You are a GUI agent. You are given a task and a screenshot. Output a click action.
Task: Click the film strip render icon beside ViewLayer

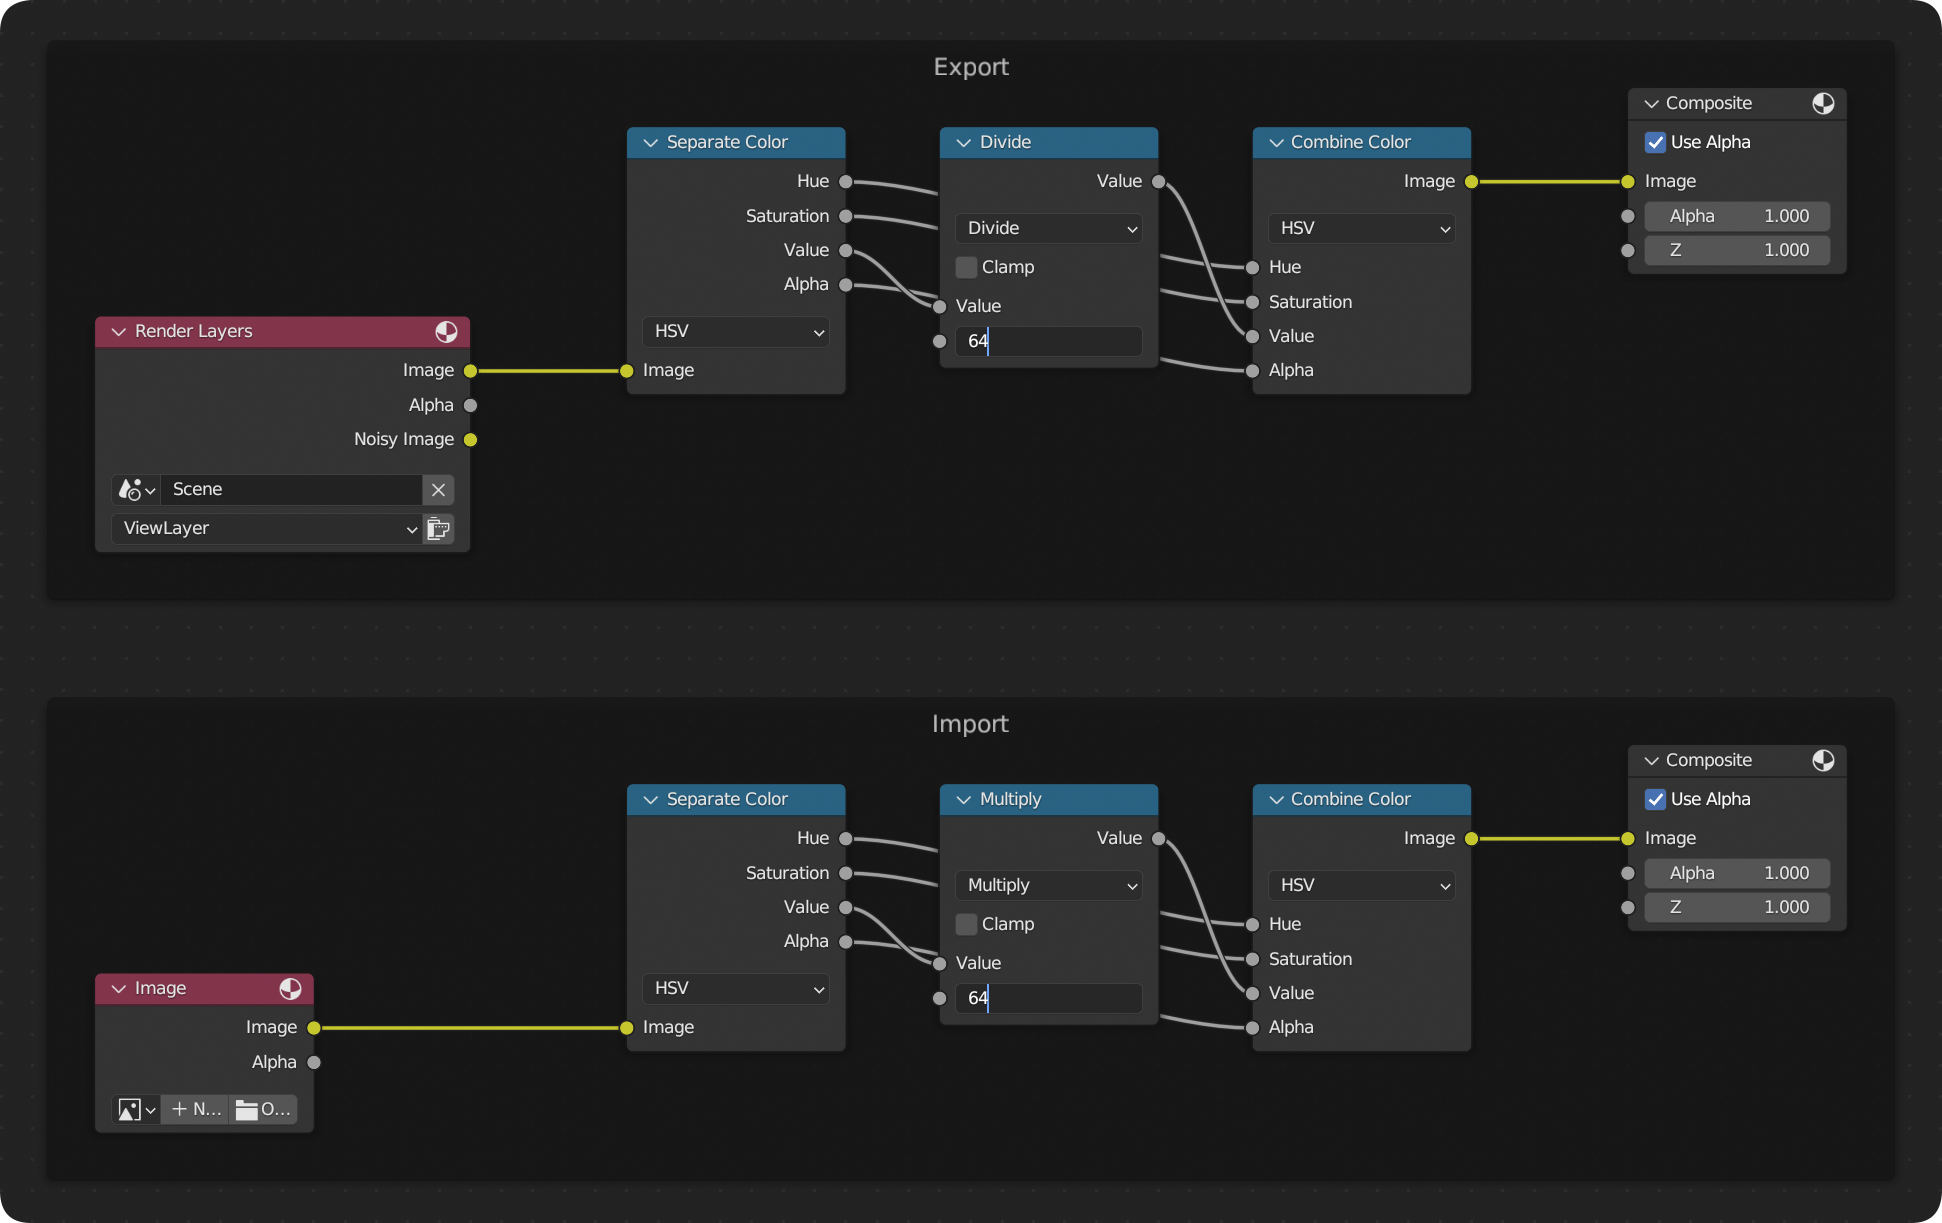click(x=438, y=528)
